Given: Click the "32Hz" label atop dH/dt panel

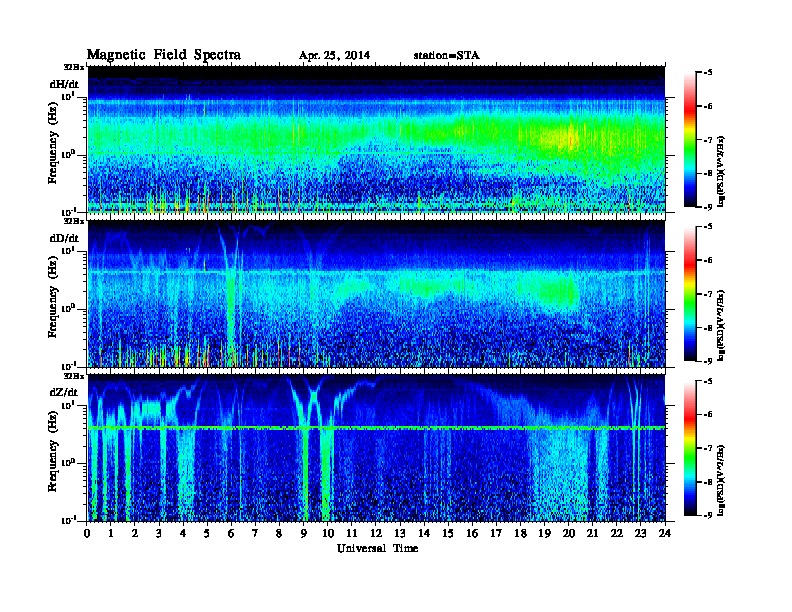Looking at the screenshot, I should coord(74,67).
